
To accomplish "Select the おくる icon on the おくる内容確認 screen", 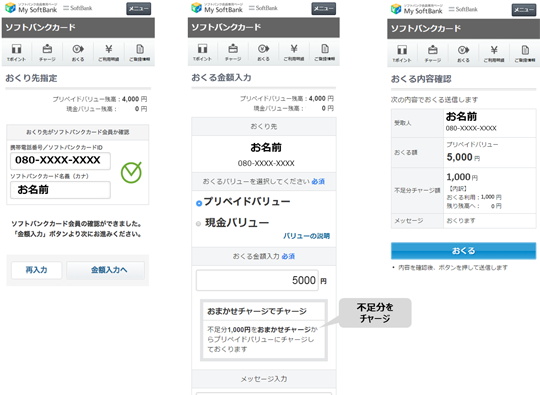I will tap(464, 53).
